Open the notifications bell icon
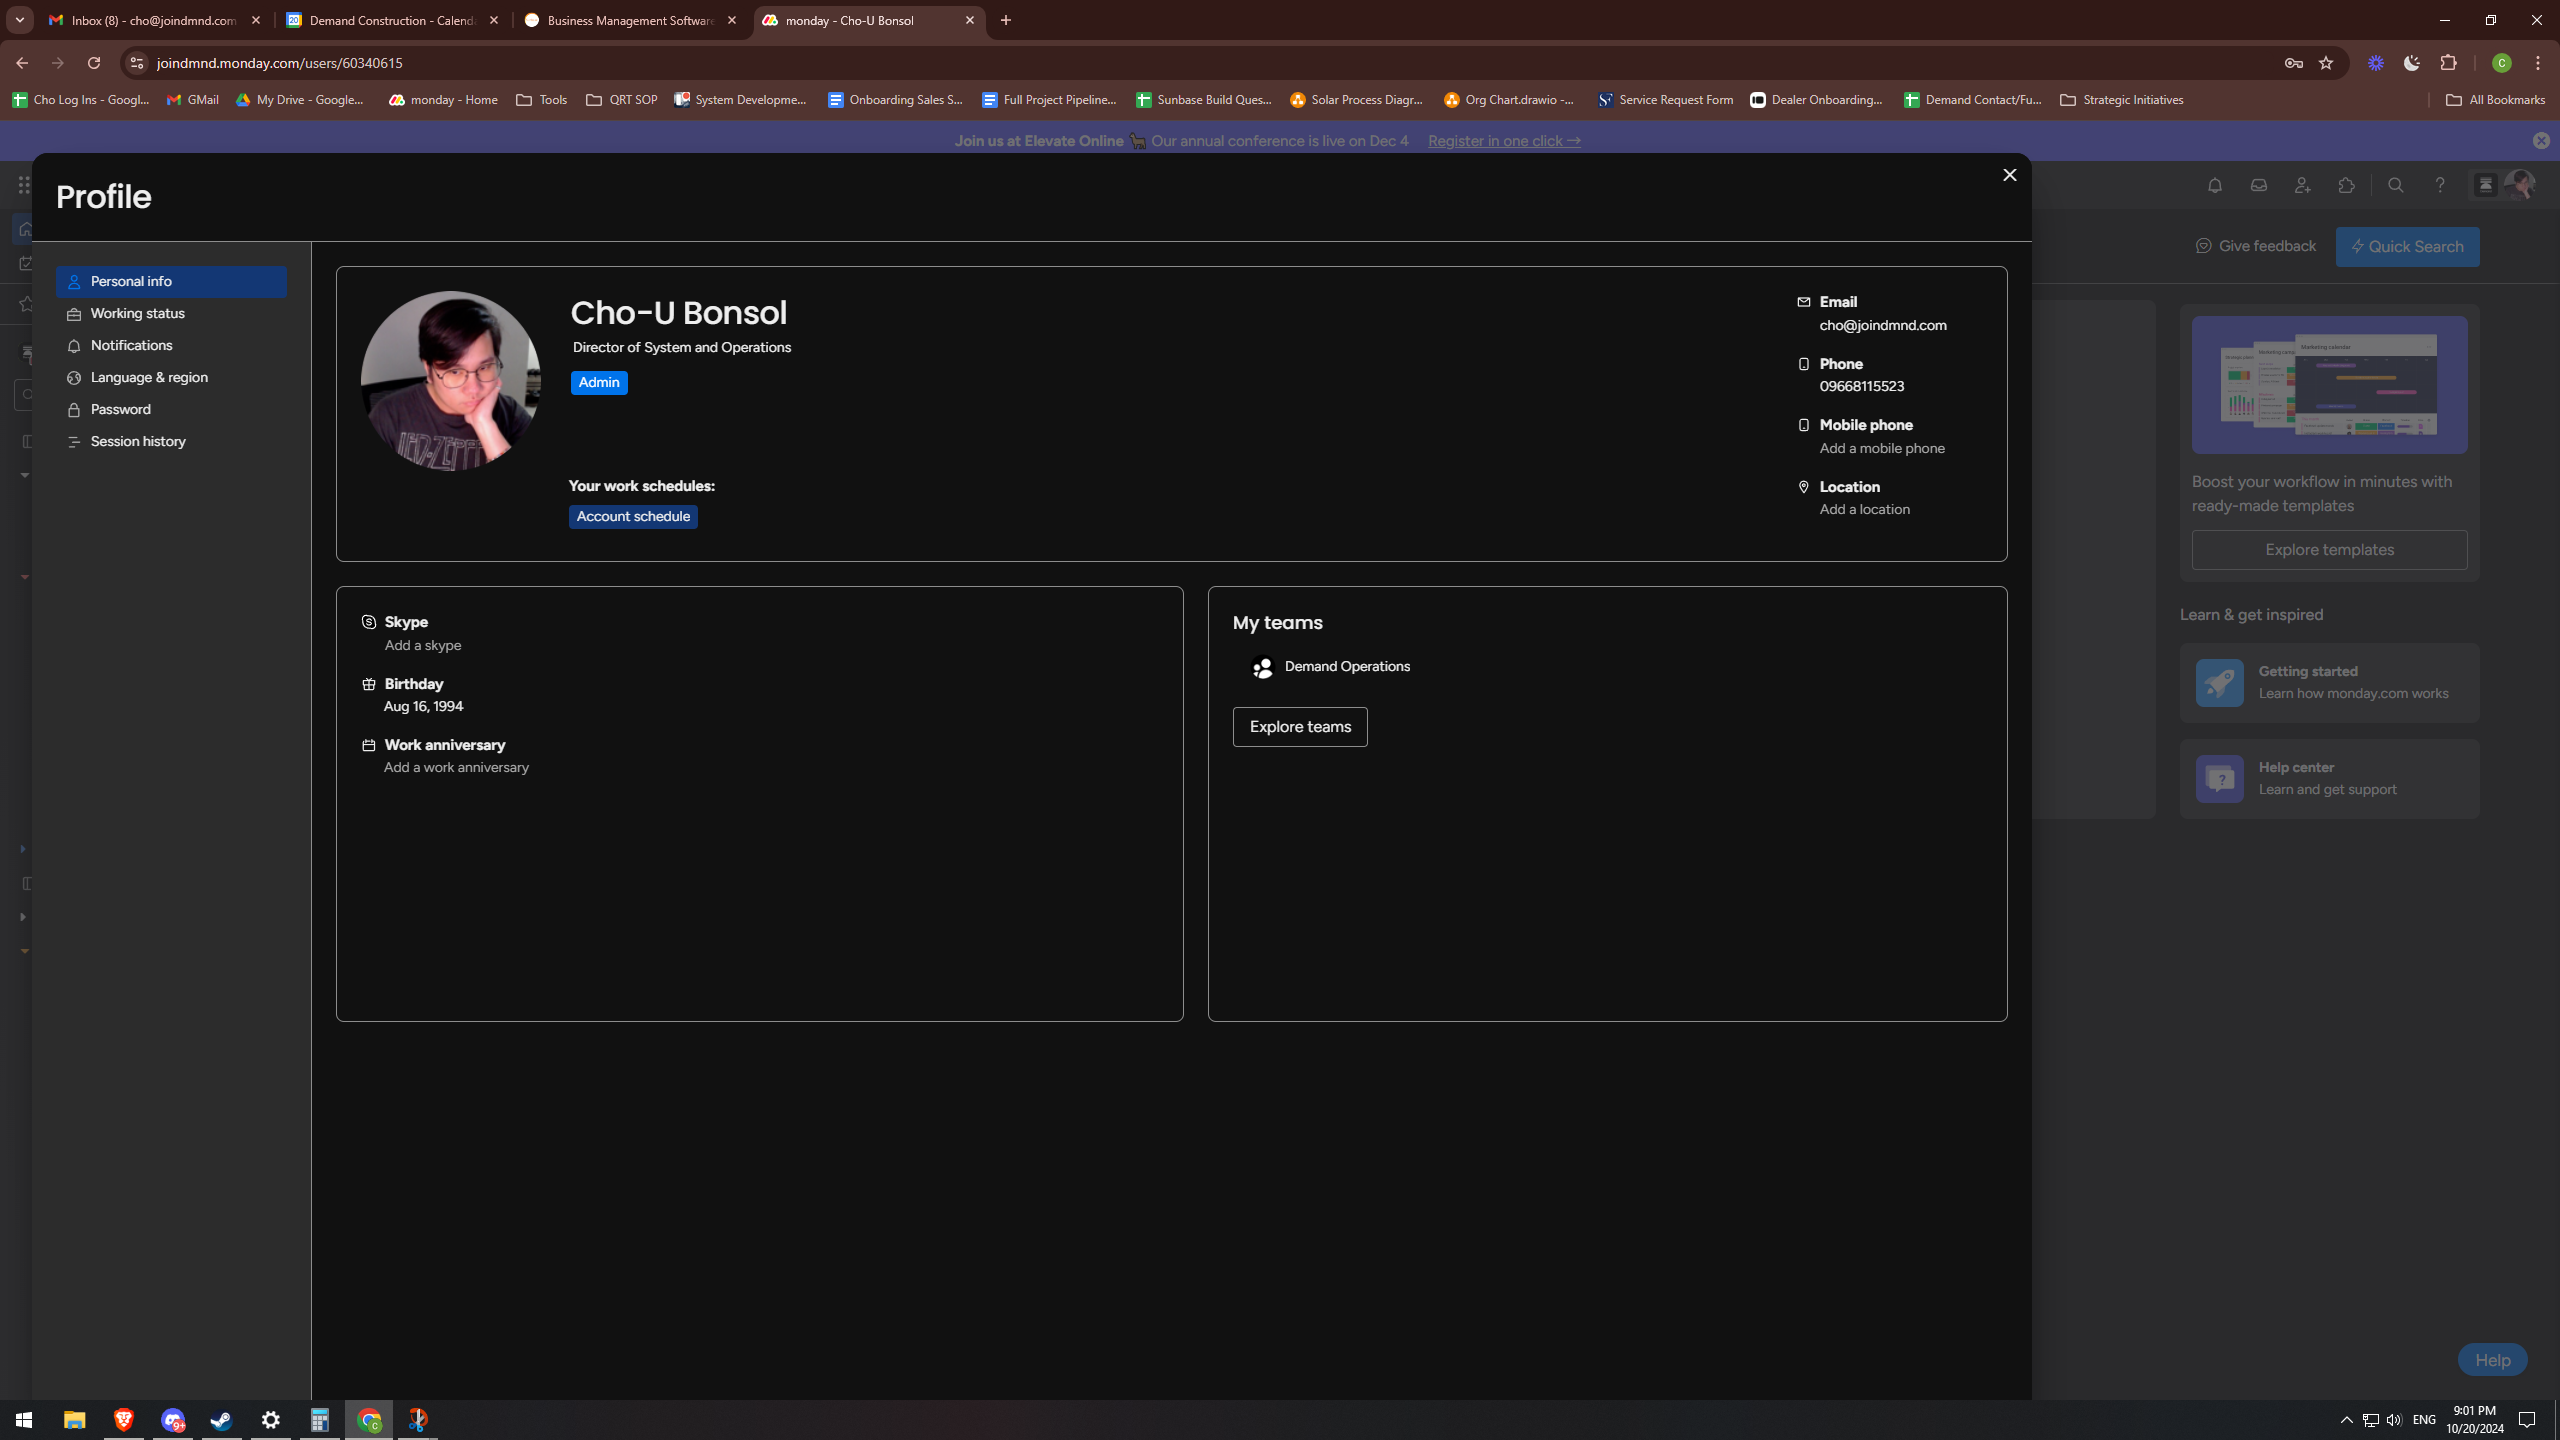The height and width of the screenshot is (1440, 2560). pyautogui.click(x=2214, y=185)
